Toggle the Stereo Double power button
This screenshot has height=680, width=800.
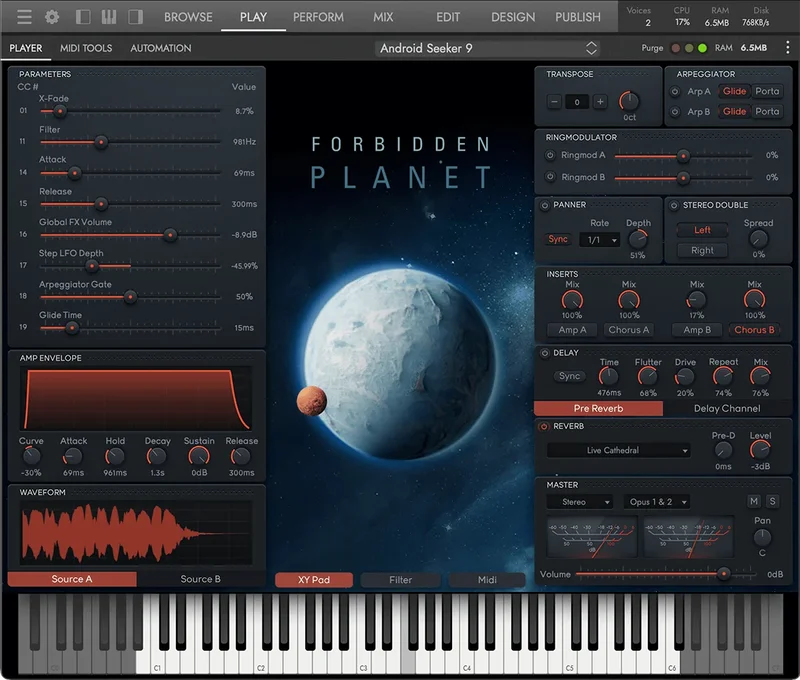coord(674,205)
